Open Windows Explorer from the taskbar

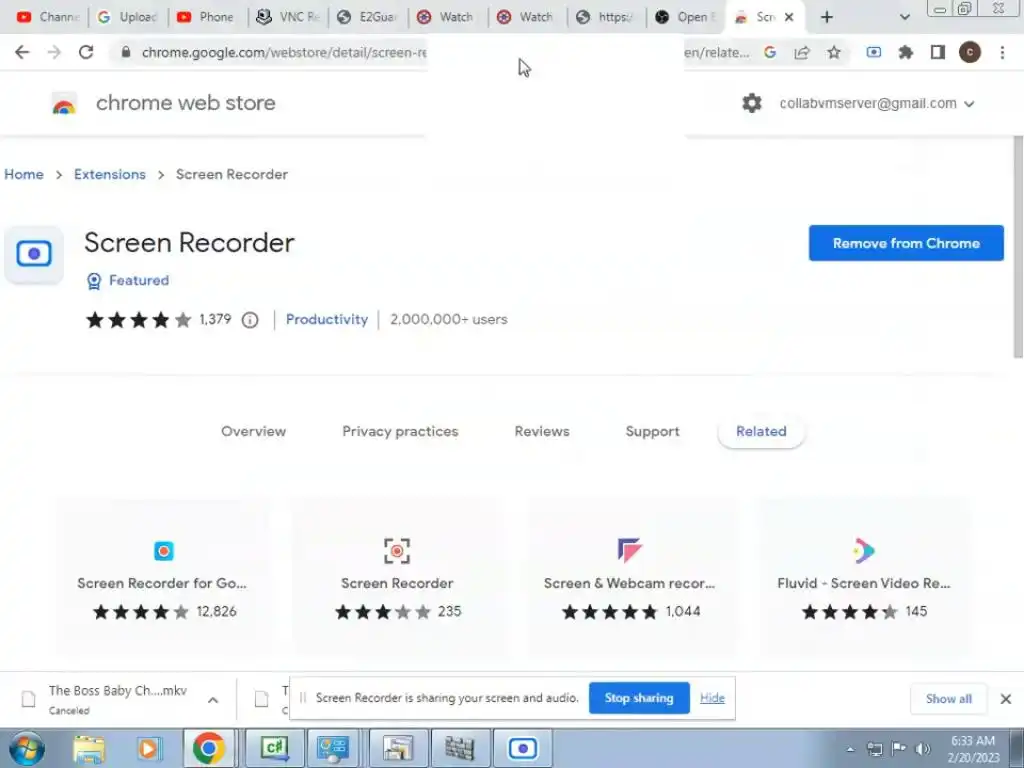(89, 748)
